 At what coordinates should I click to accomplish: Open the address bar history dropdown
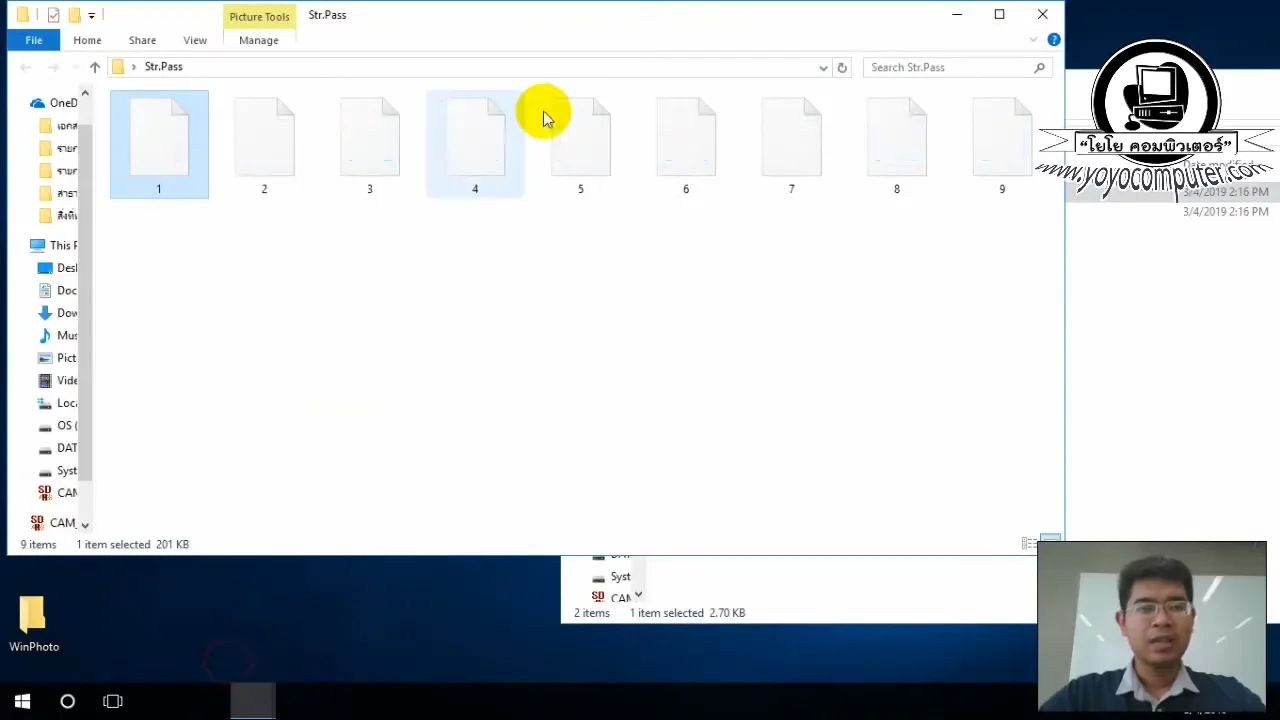coord(822,67)
